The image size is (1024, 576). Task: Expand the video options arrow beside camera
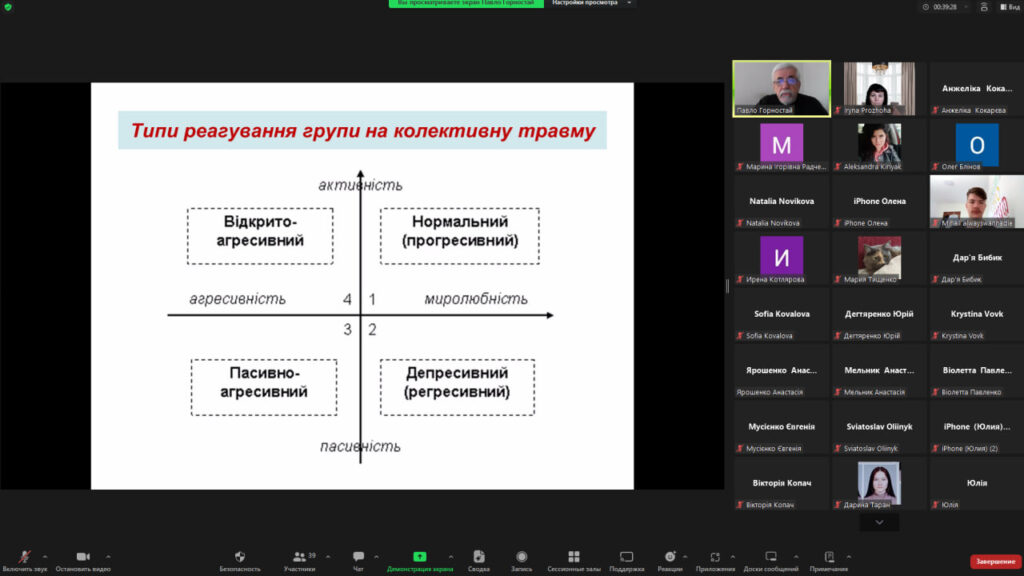pos(108,557)
